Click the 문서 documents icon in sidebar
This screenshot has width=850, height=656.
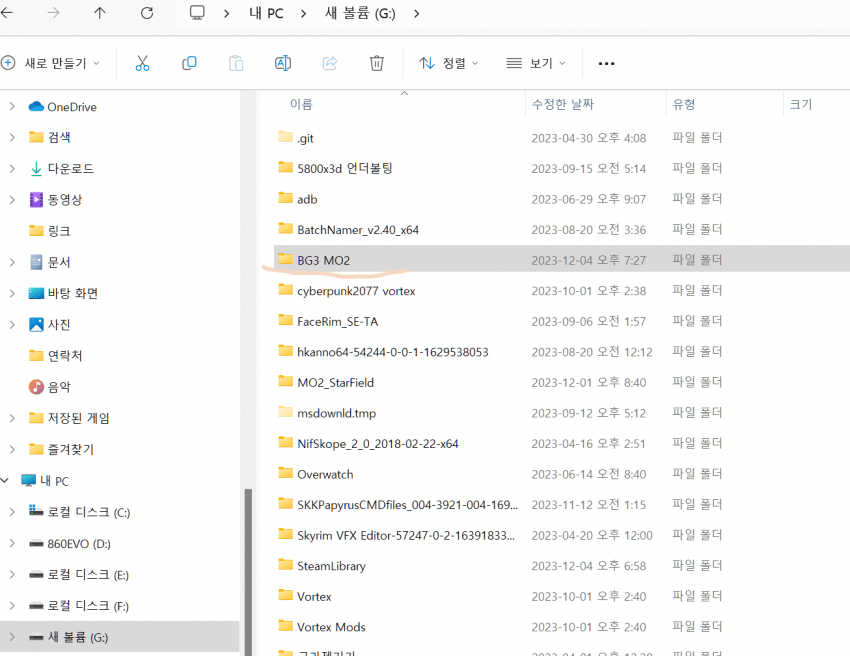36,262
